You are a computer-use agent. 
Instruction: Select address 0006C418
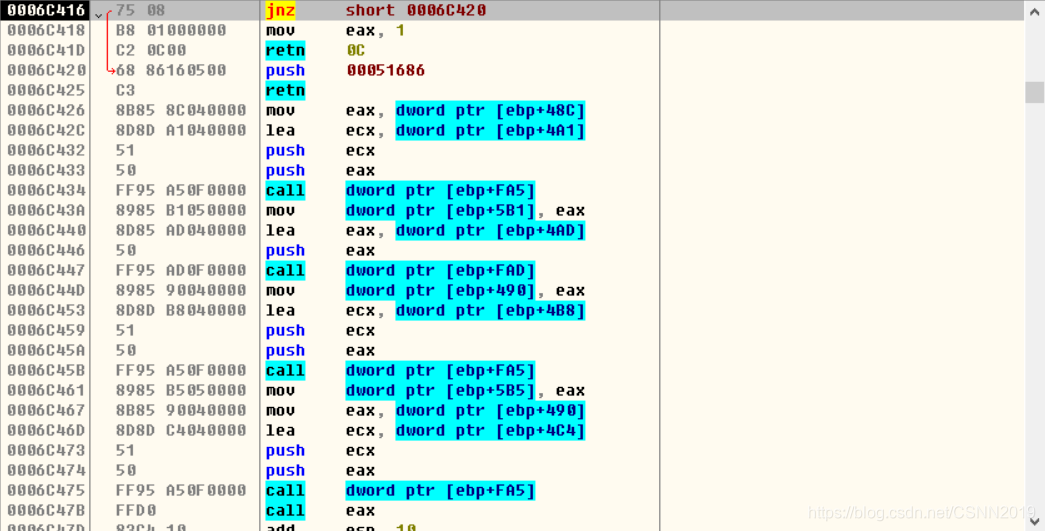[46, 31]
